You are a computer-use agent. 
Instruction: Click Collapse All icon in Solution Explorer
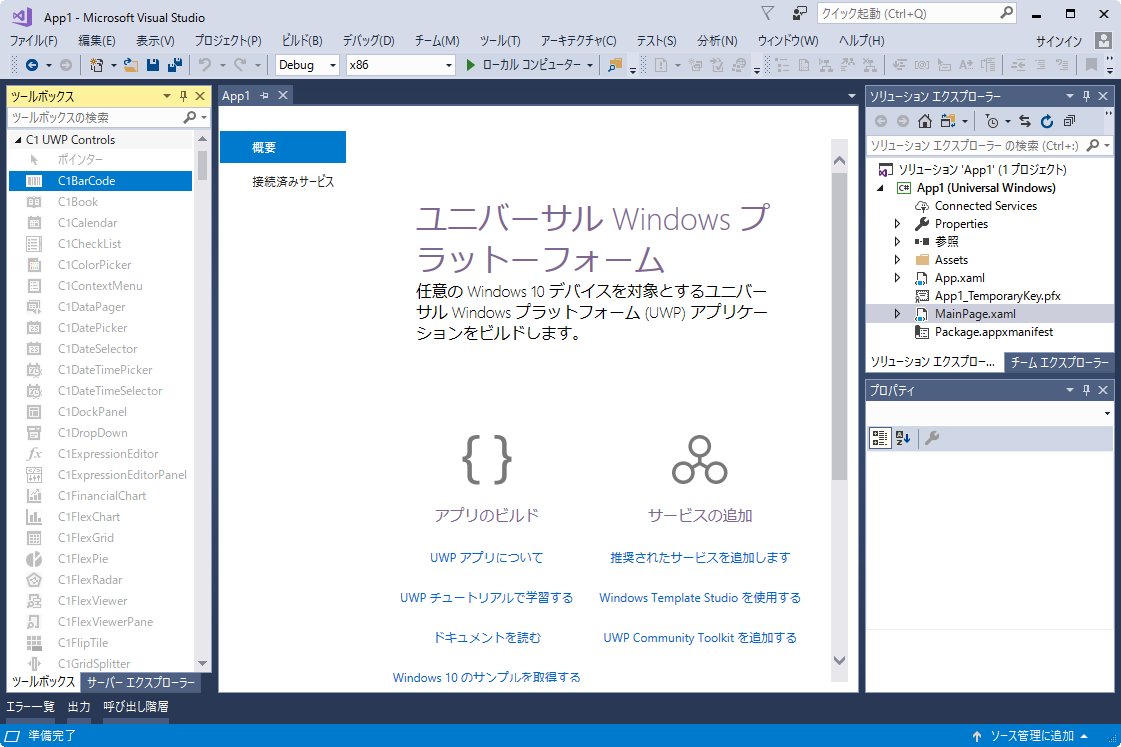click(x=1069, y=121)
